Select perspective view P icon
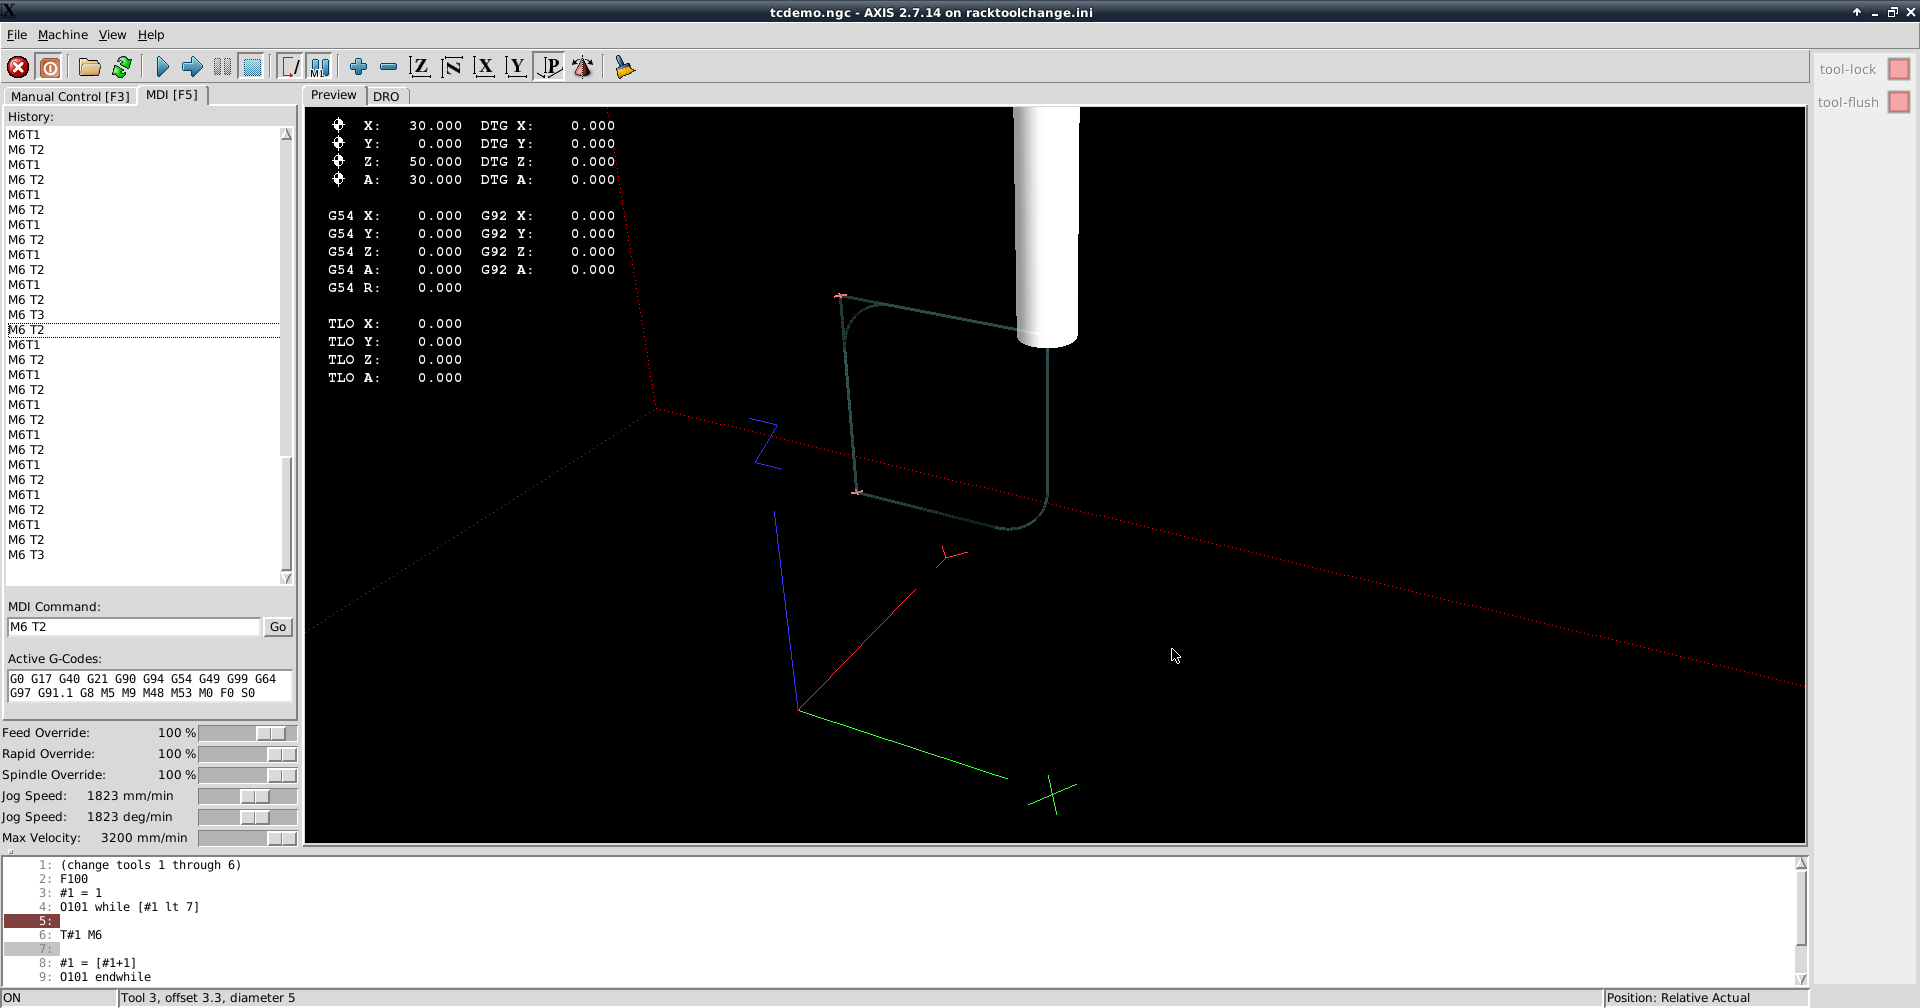Viewport: 1920px width, 1008px height. [x=549, y=67]
